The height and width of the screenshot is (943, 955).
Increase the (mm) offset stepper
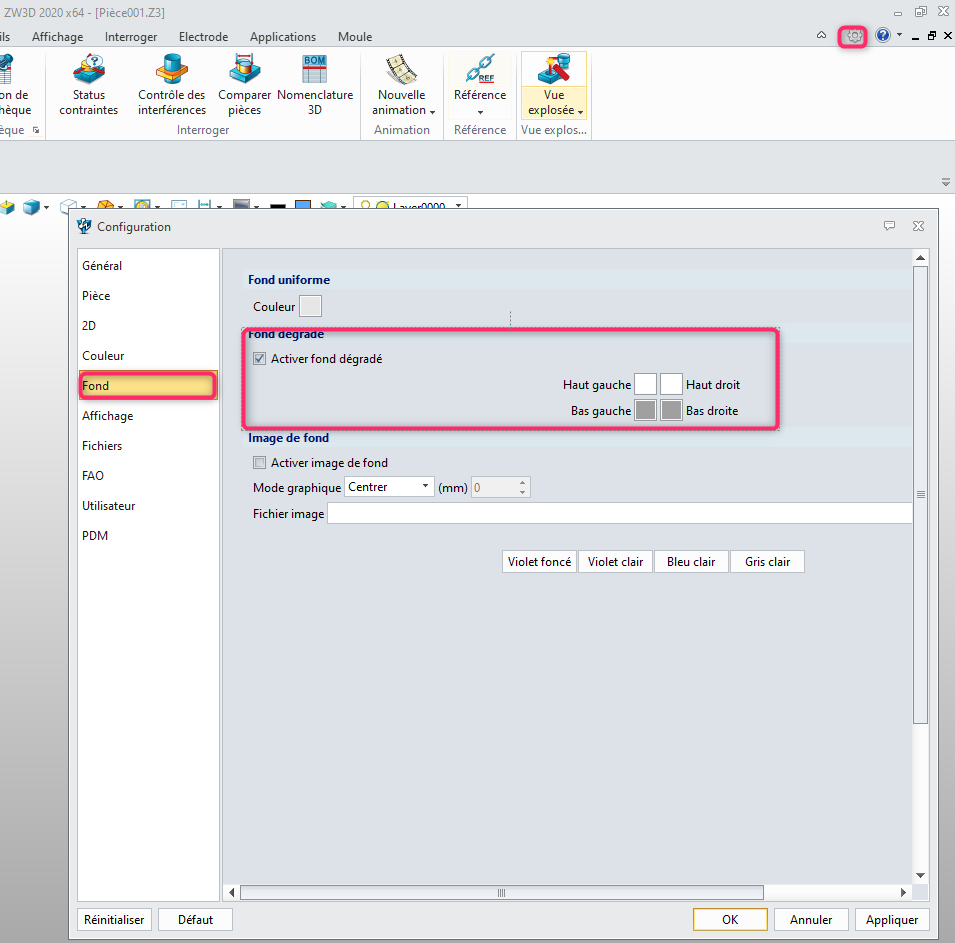coord(523,482)
